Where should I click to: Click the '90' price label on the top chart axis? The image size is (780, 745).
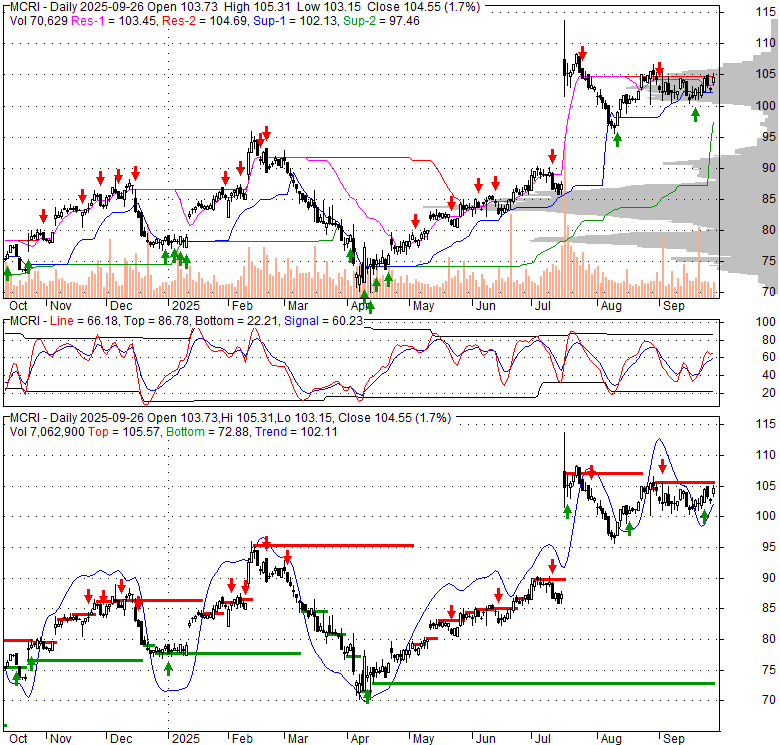769,168
